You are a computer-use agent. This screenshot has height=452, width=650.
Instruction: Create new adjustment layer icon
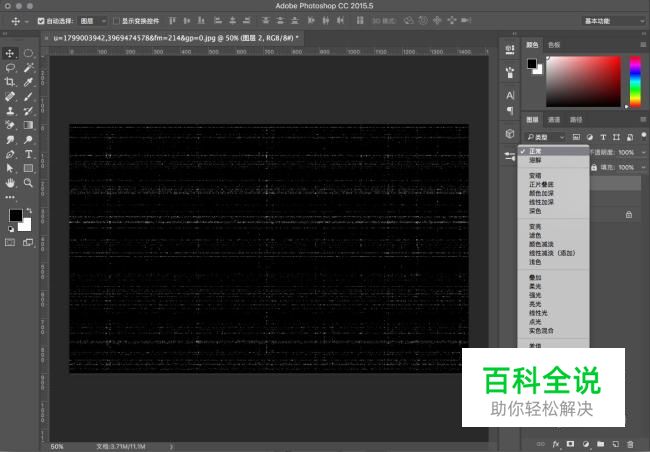coord(586,444)
